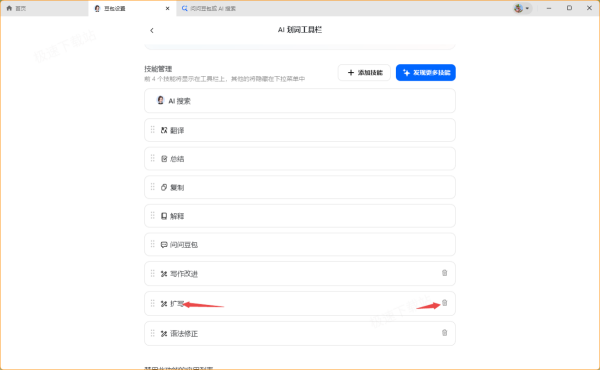This screenshot has height=370, width=600.
Task: Click the drag handle of 解释 row
Action: (153, 215)
